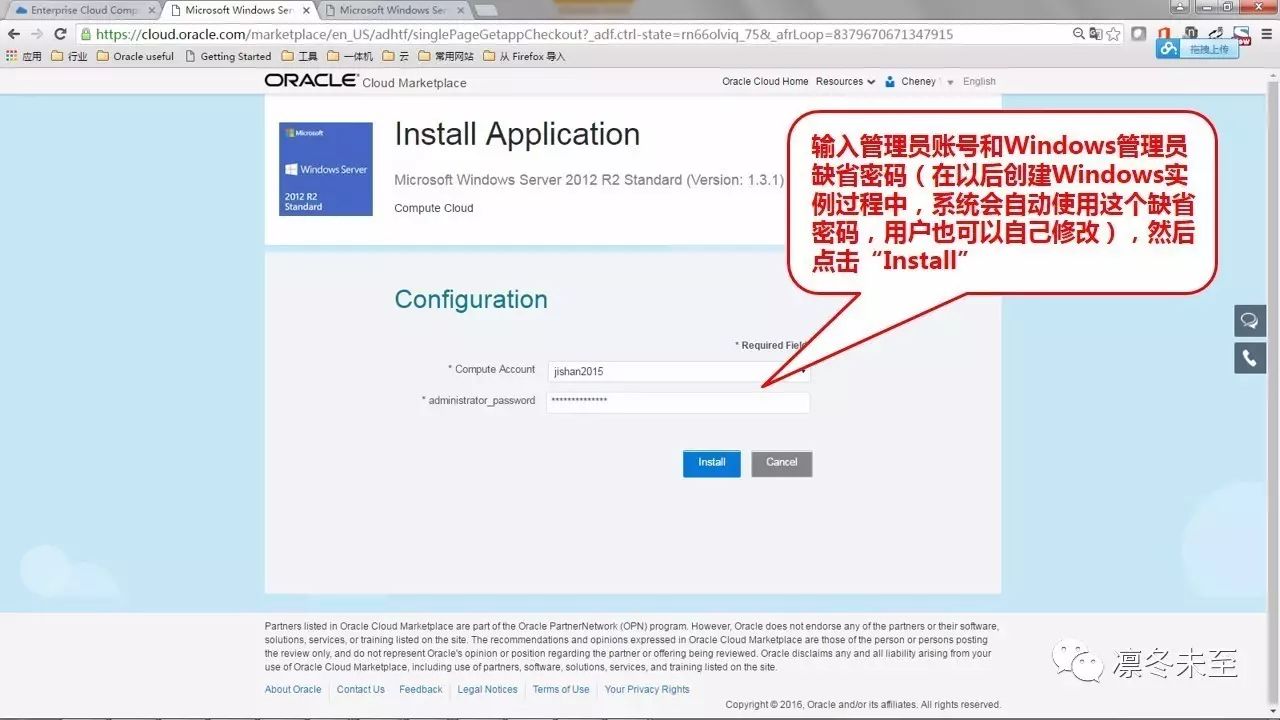
Task: Click the Install button
Action: click(x=712, y=463)
